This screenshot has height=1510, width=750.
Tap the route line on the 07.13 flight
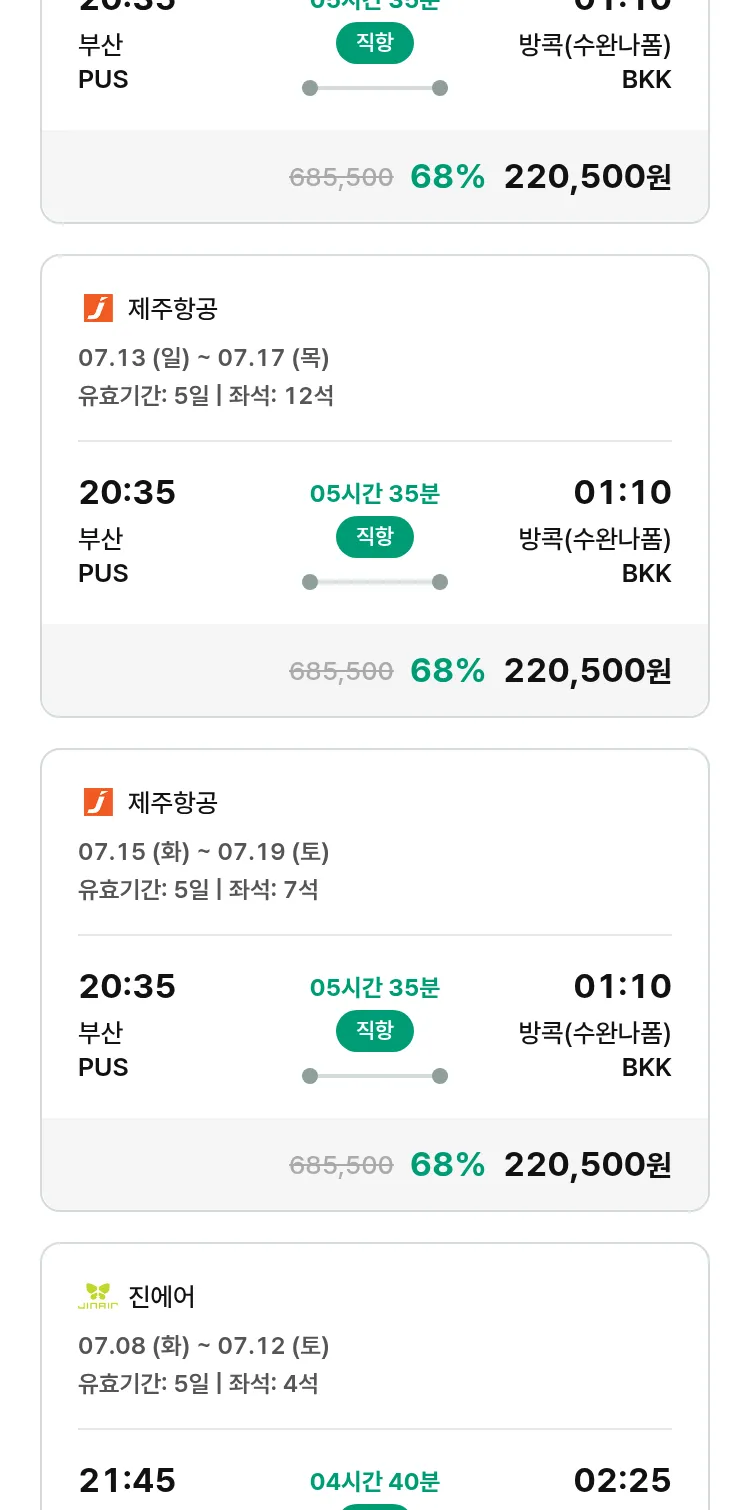coord(375,582)
